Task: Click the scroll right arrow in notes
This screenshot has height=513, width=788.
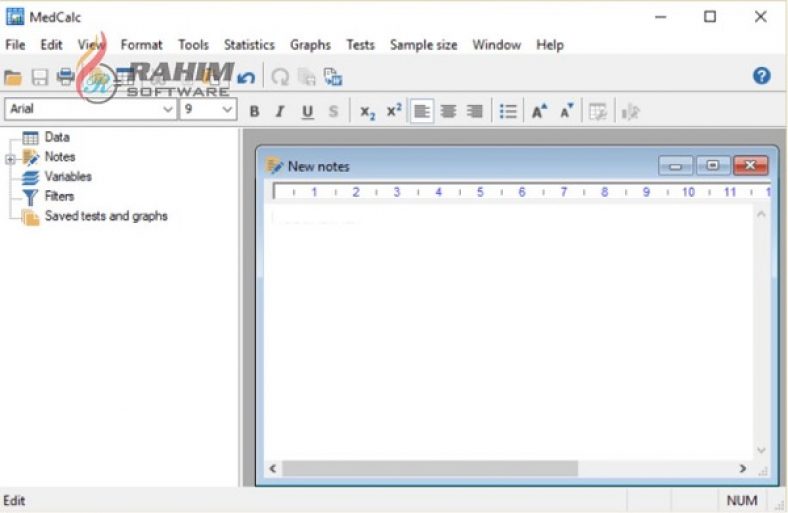Action: click(x=742, y=468)
